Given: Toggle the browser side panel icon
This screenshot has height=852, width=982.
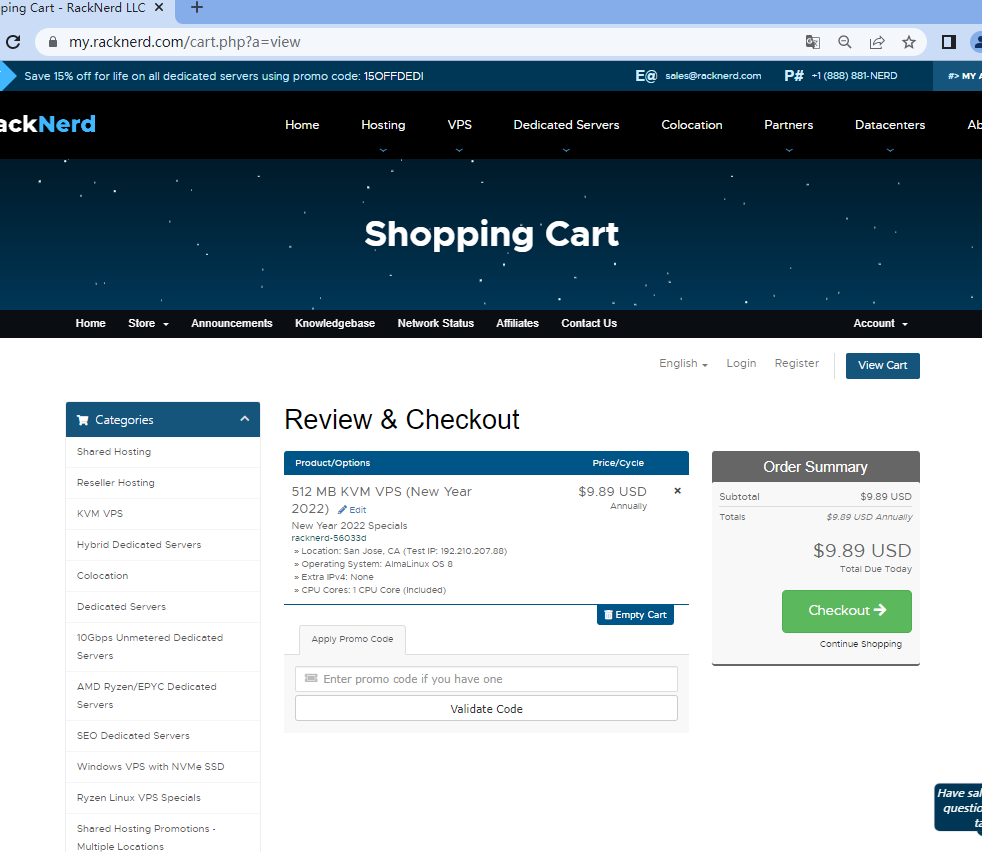Looking at the screenshot, I should pyautogui.click(x=949, y=42).
